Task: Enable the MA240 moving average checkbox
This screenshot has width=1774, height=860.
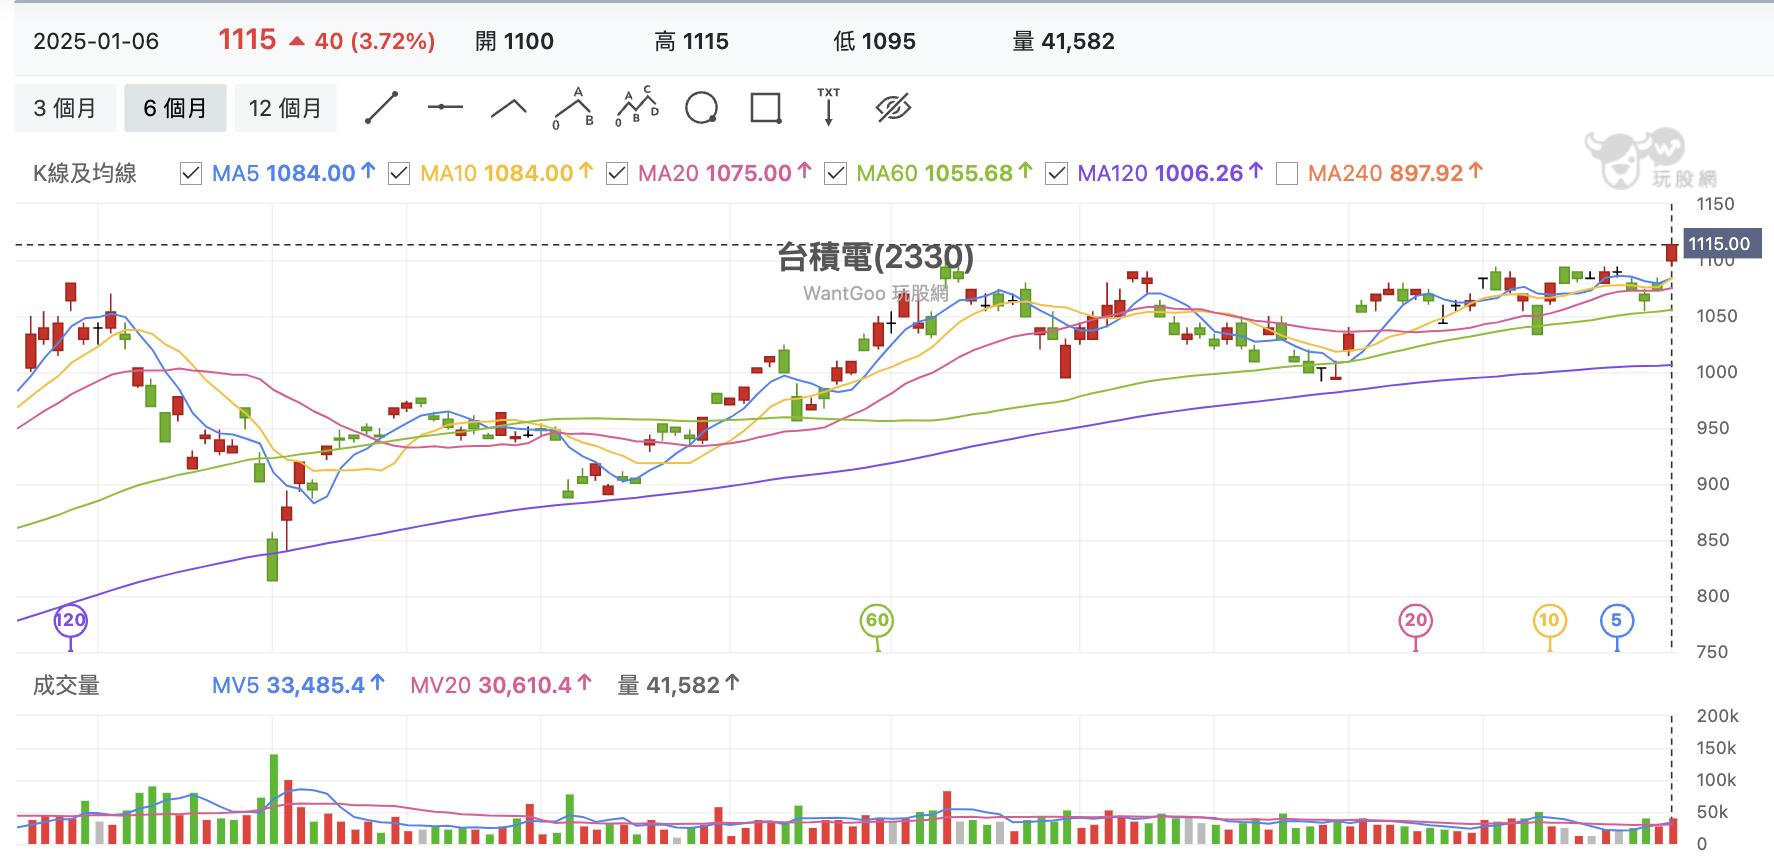Action: (1287, 174)
